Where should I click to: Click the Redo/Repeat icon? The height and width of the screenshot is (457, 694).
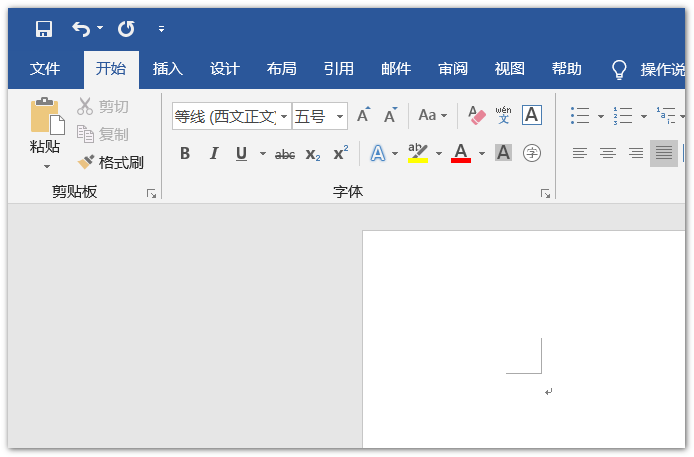point(126,29)
